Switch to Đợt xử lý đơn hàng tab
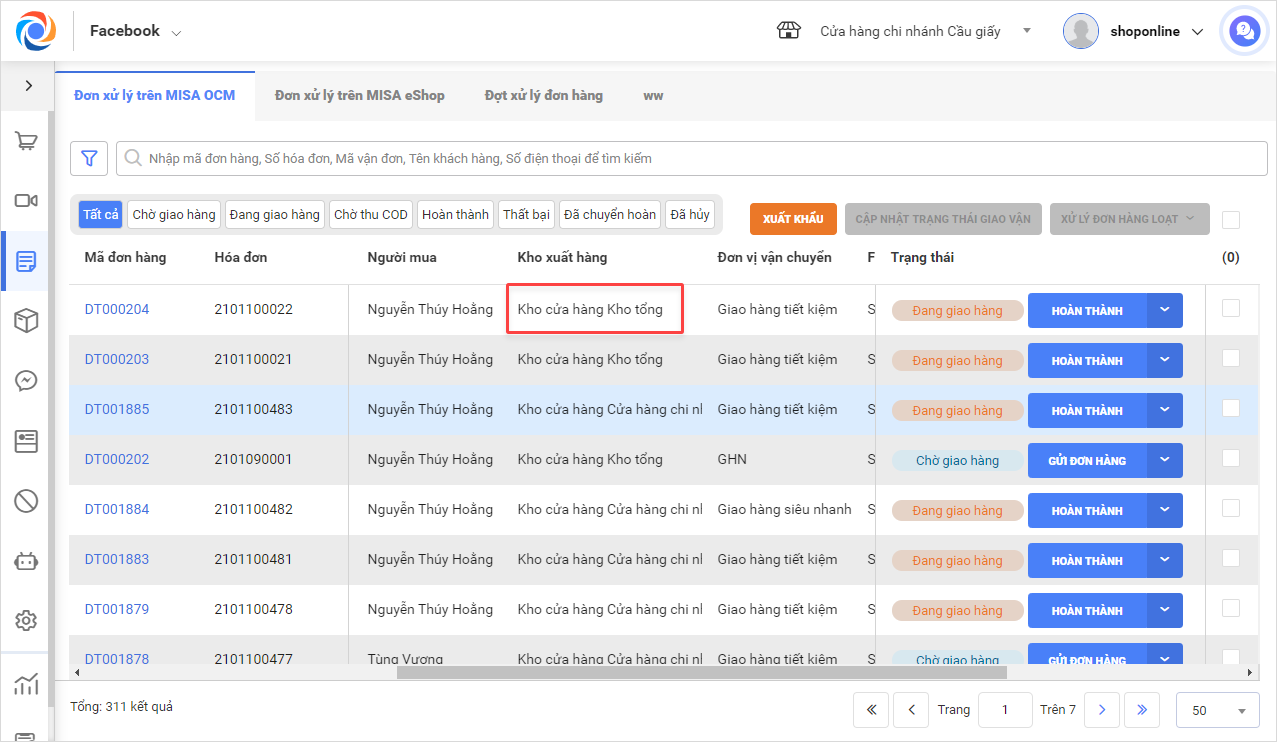Screen dimensions: 1277x742 [544, 96]
